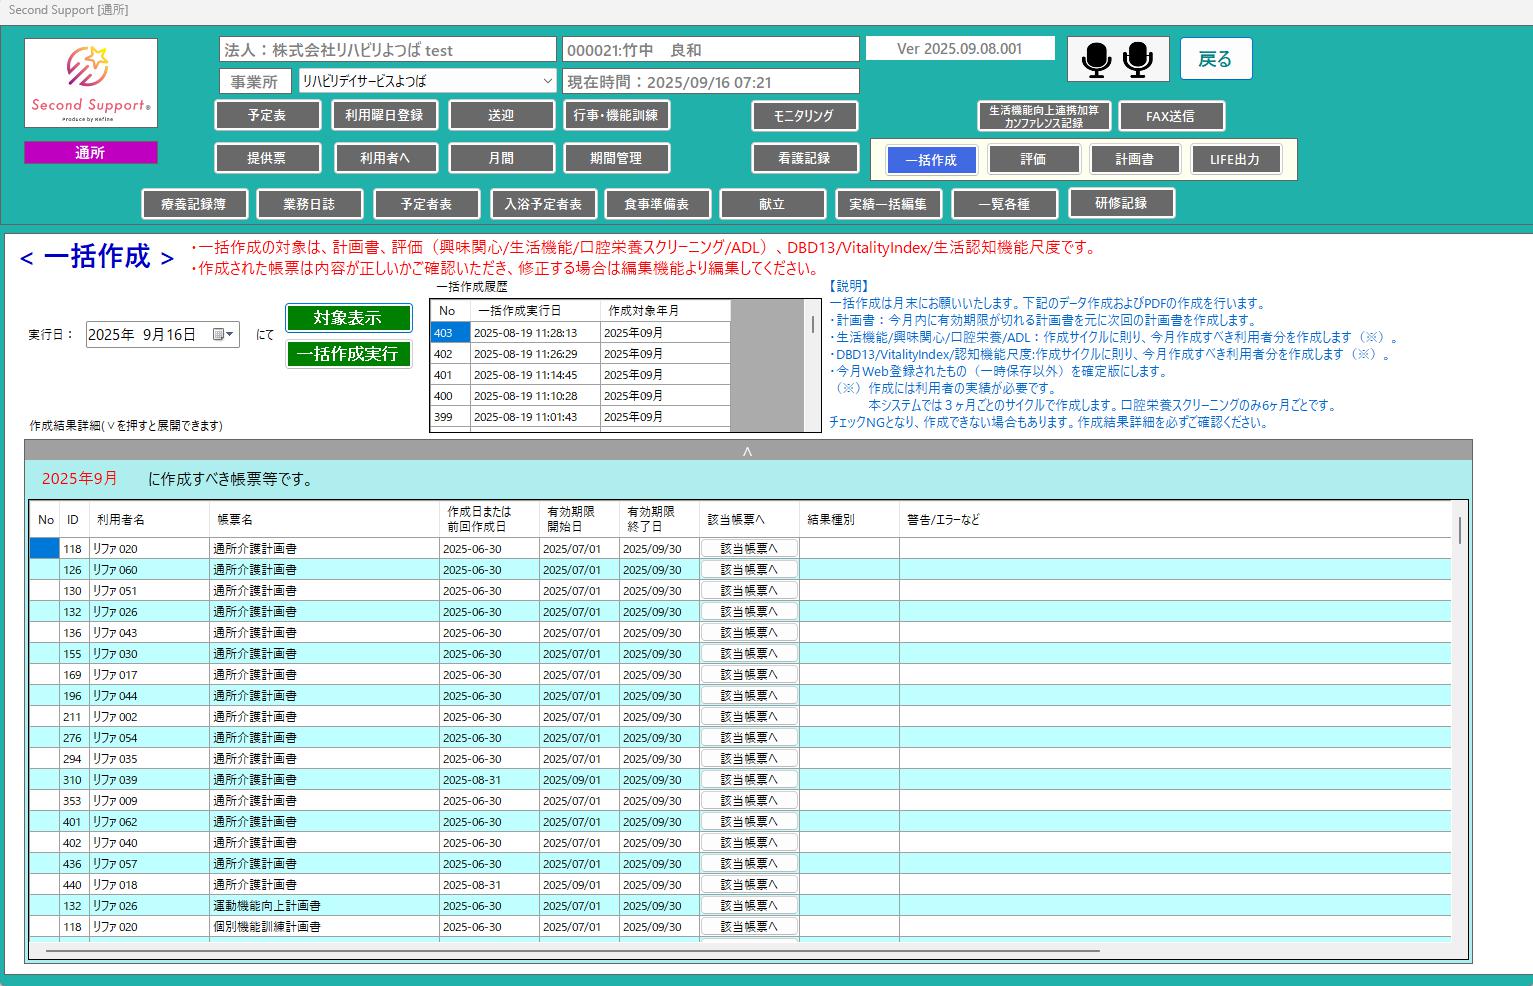
Task: Open 療養記録簿
Action: click(194, 204)
